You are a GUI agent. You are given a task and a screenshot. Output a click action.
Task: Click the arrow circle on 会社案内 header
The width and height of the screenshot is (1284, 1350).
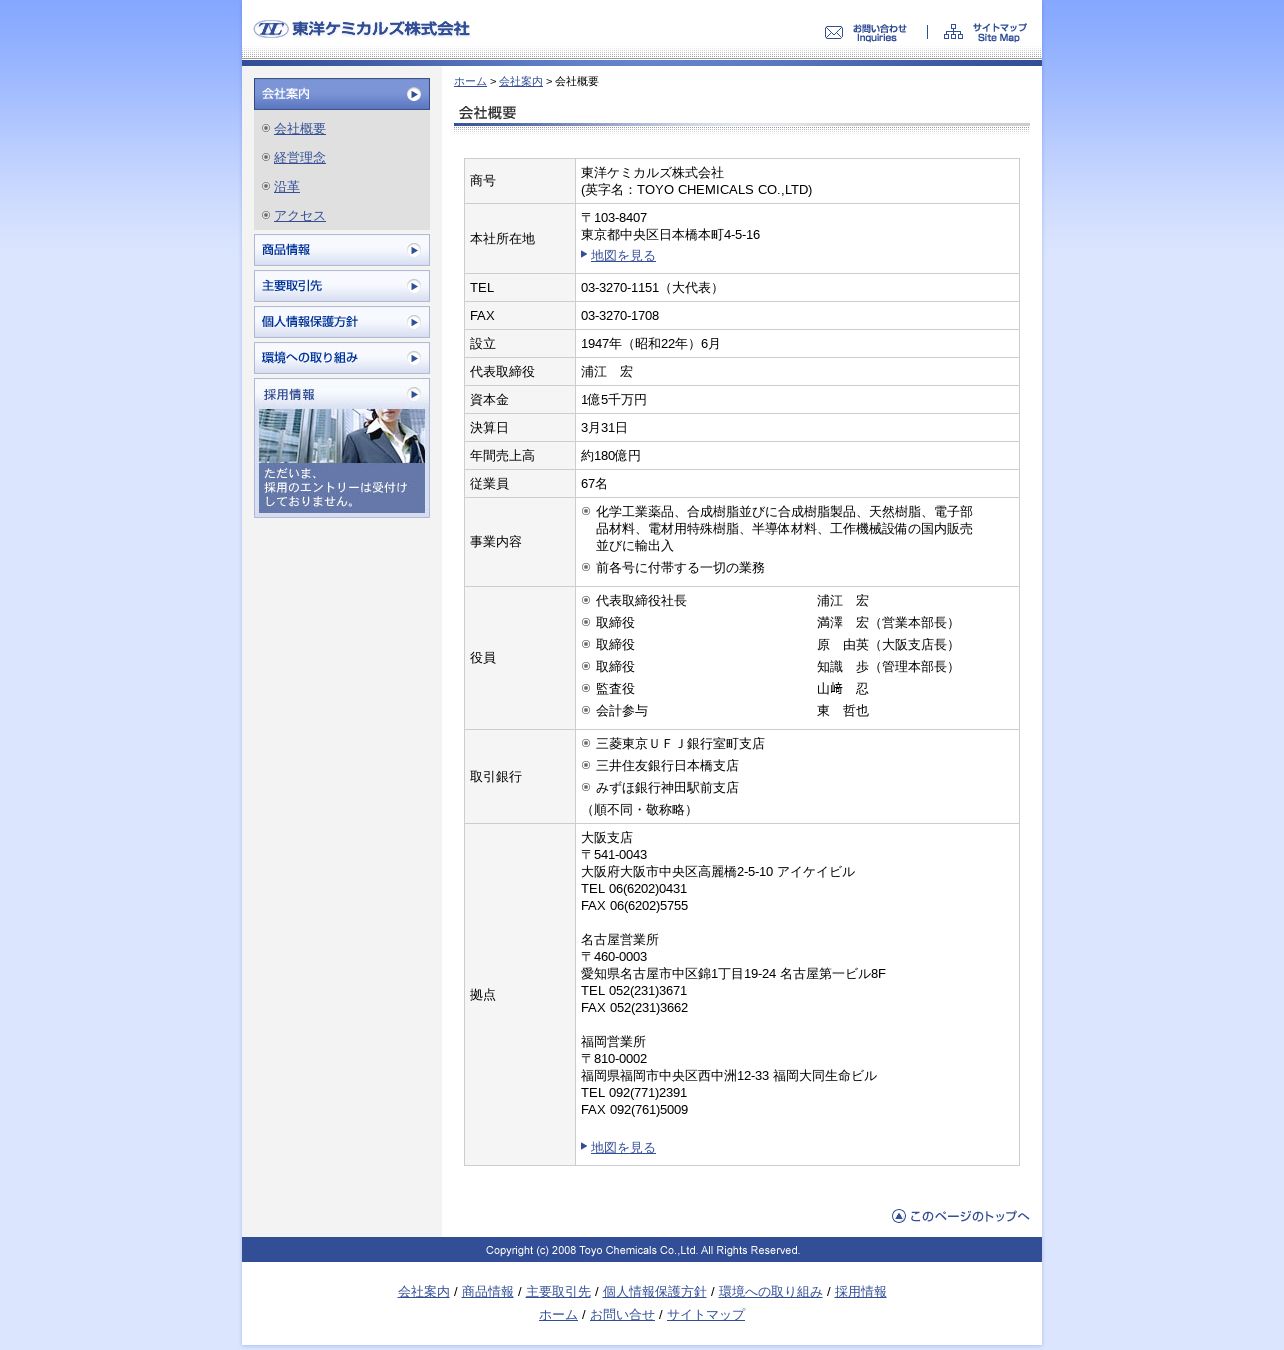[414, 94]
